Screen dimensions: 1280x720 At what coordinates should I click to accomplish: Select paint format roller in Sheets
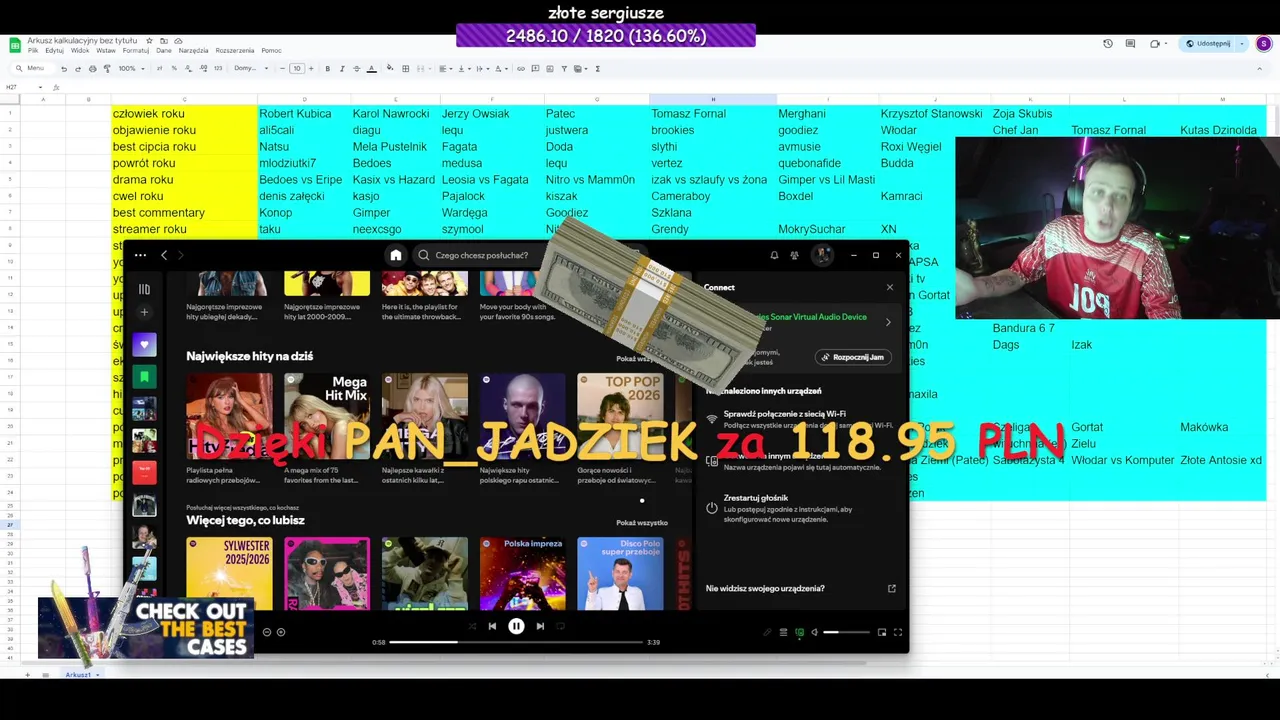click(x=107, y=69)
